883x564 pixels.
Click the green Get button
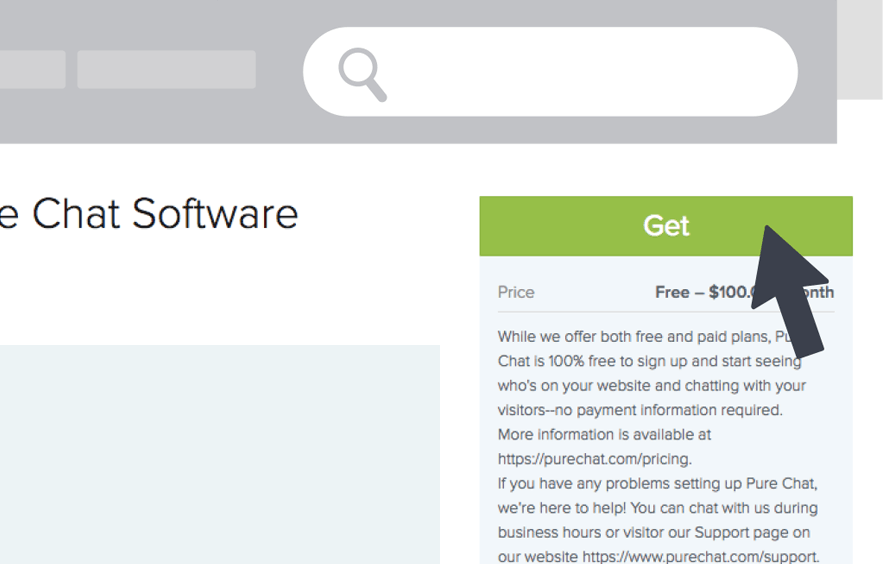tap(666, 226)
